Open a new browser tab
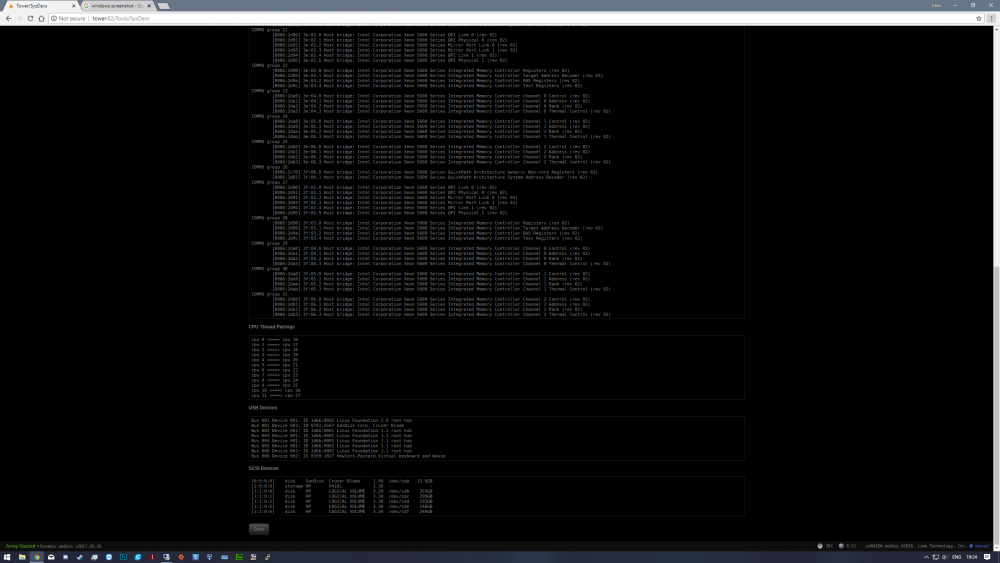1000x563 pixels. (x=164, y=6)
